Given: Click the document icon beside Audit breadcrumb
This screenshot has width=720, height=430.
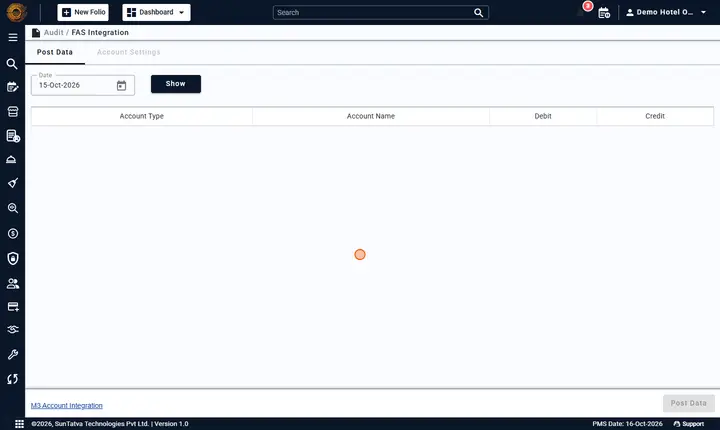Looking at the screenshot, I should tap(36, 33).
